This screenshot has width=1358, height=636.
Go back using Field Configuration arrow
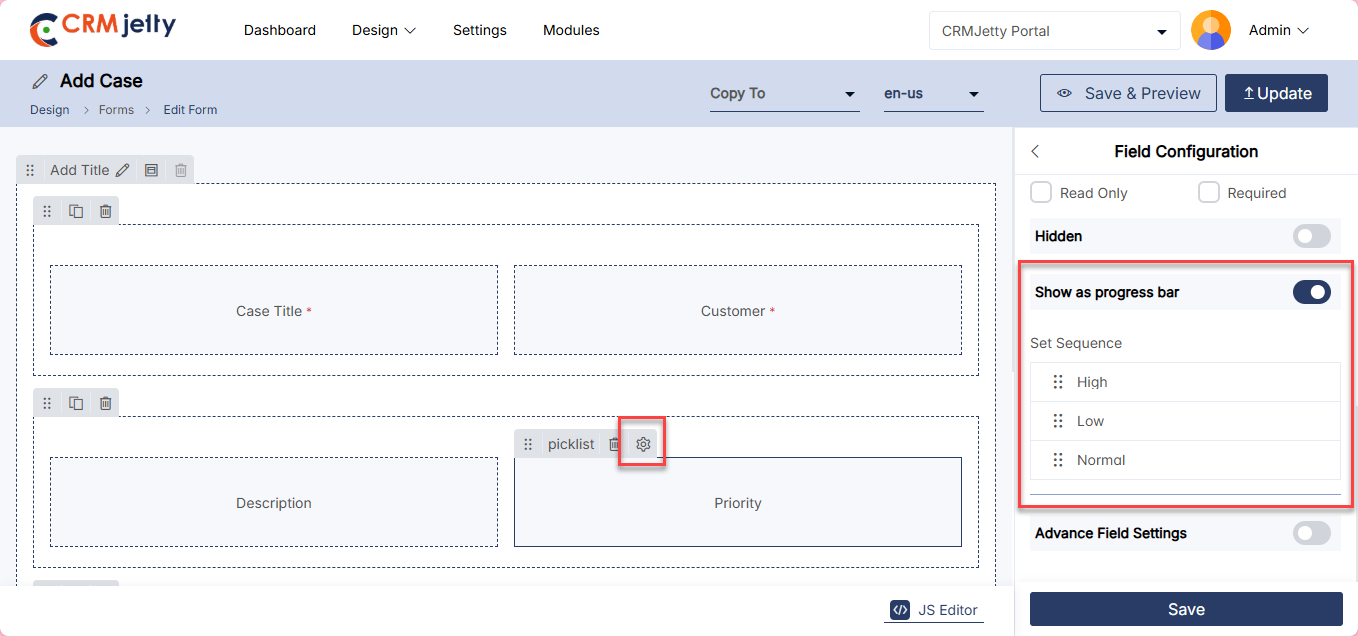[1035, 152]
